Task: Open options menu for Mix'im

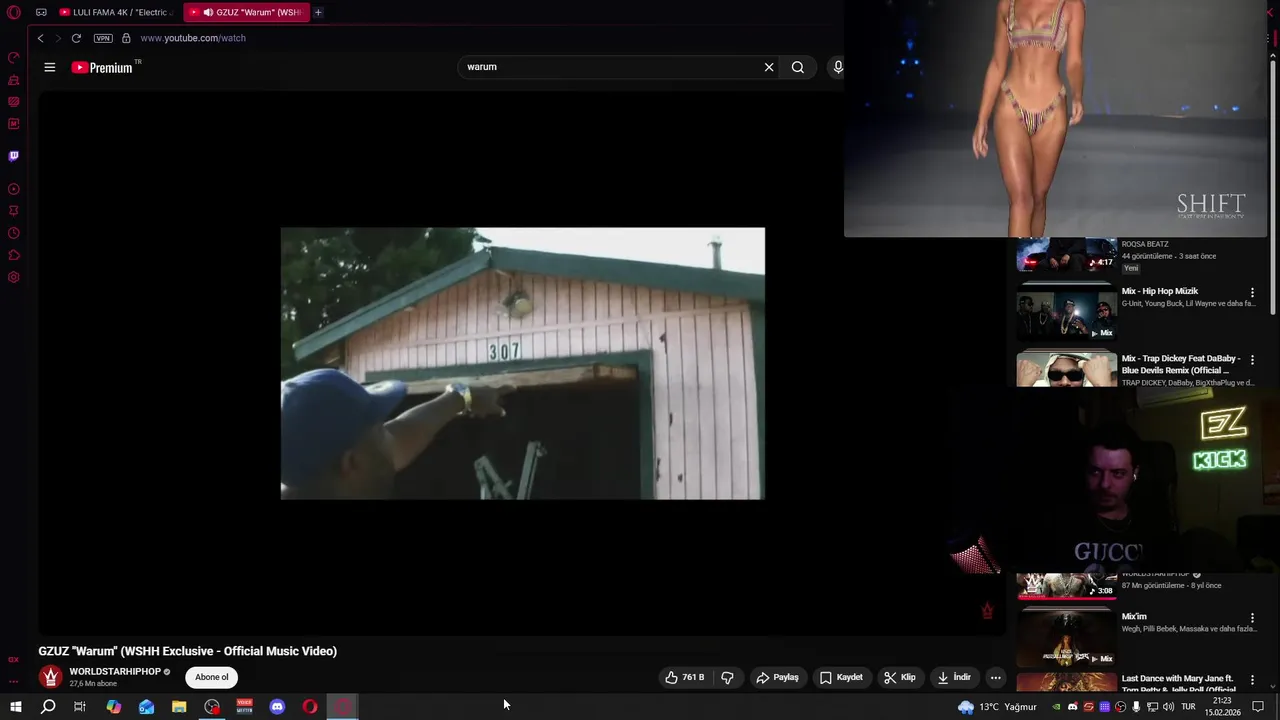Action: pyautogui.click(x=1252, y=619)
